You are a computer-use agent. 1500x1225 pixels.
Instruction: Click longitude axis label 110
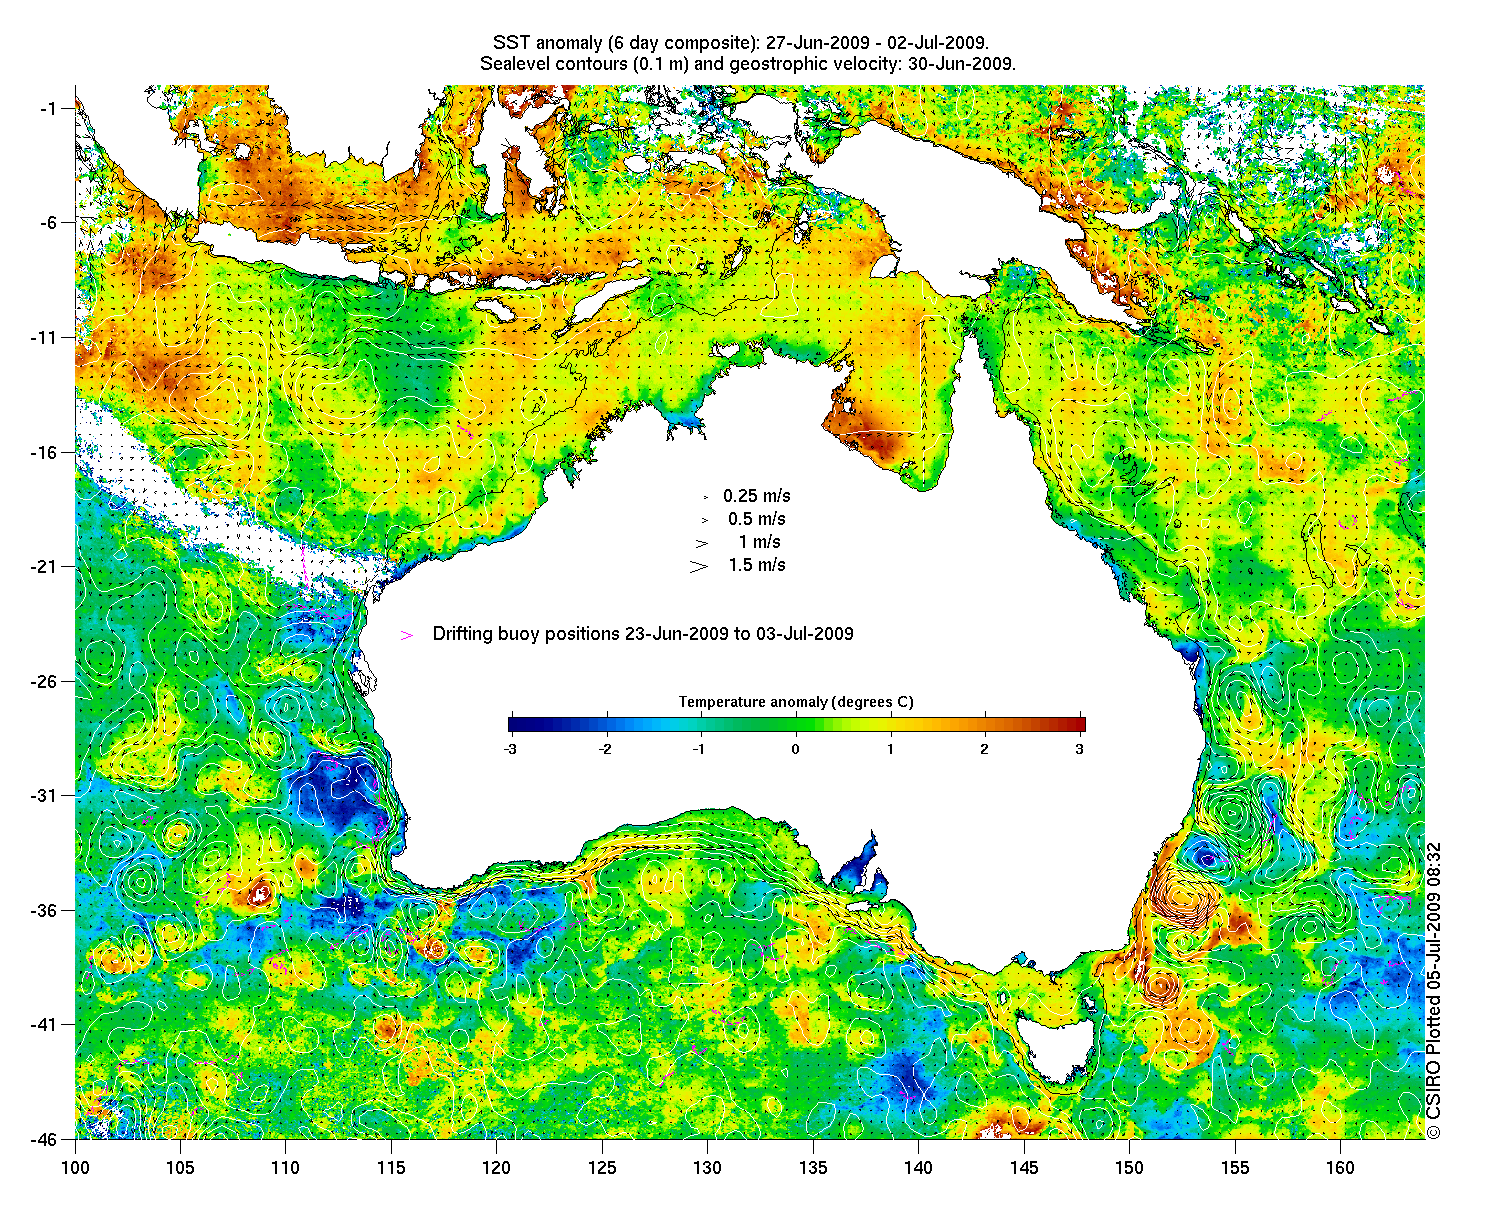point(285,1168)
